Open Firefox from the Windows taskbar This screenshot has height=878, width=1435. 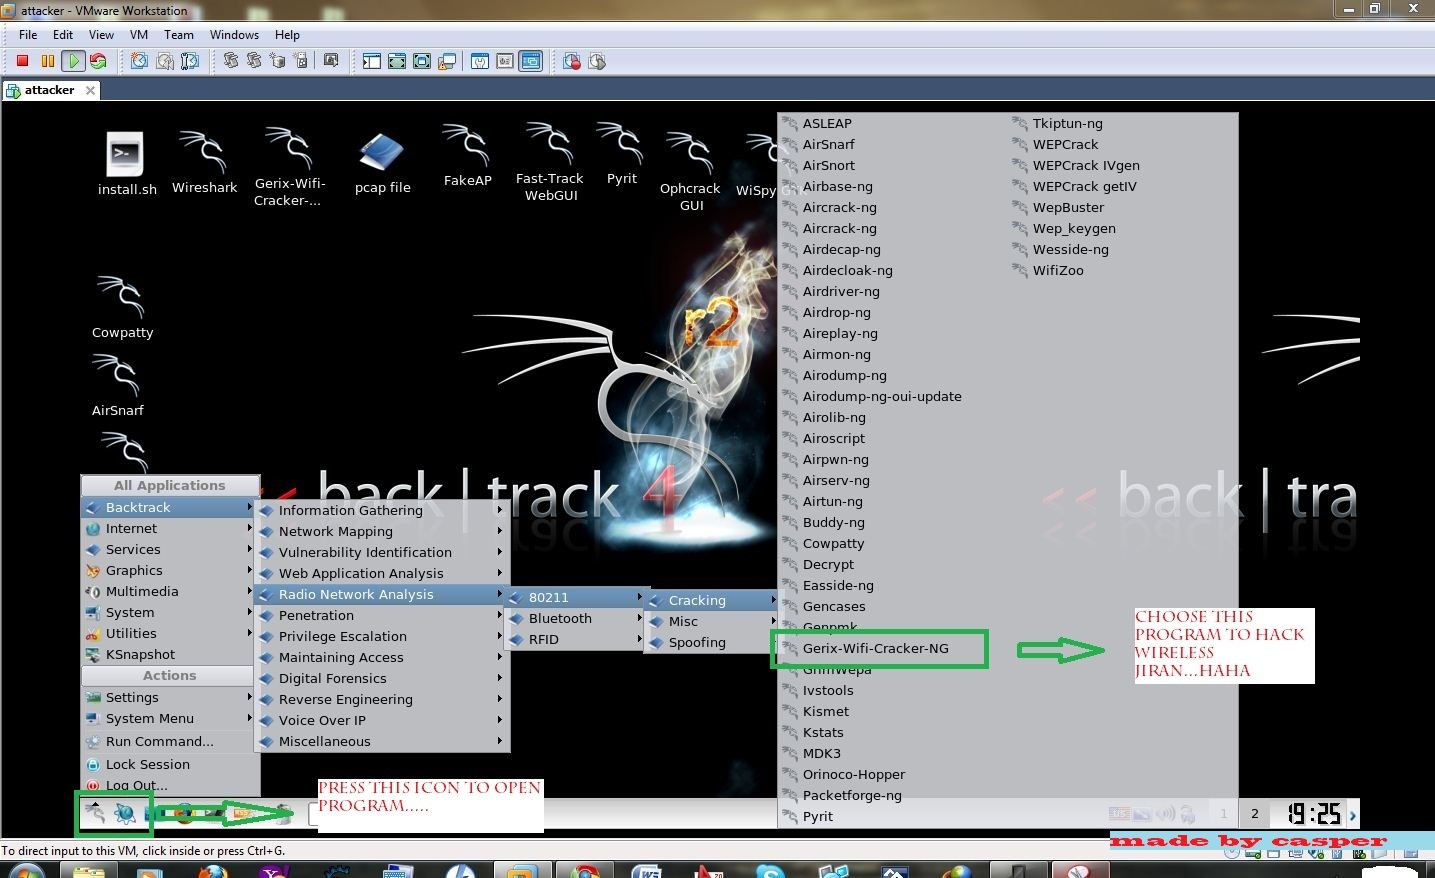212,872
